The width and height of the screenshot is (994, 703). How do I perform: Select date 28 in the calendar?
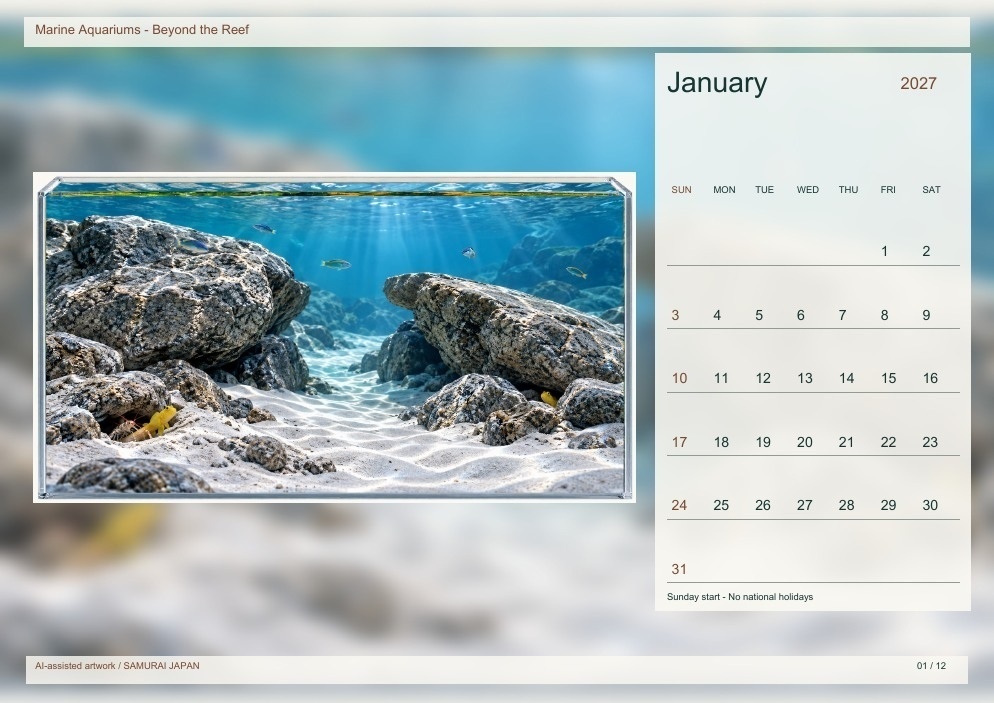847,505
